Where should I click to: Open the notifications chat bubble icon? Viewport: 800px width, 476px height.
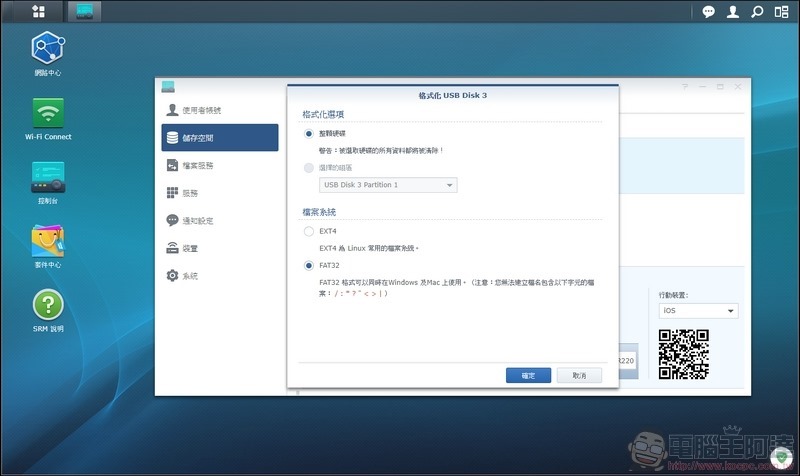[x=708, y=11]
